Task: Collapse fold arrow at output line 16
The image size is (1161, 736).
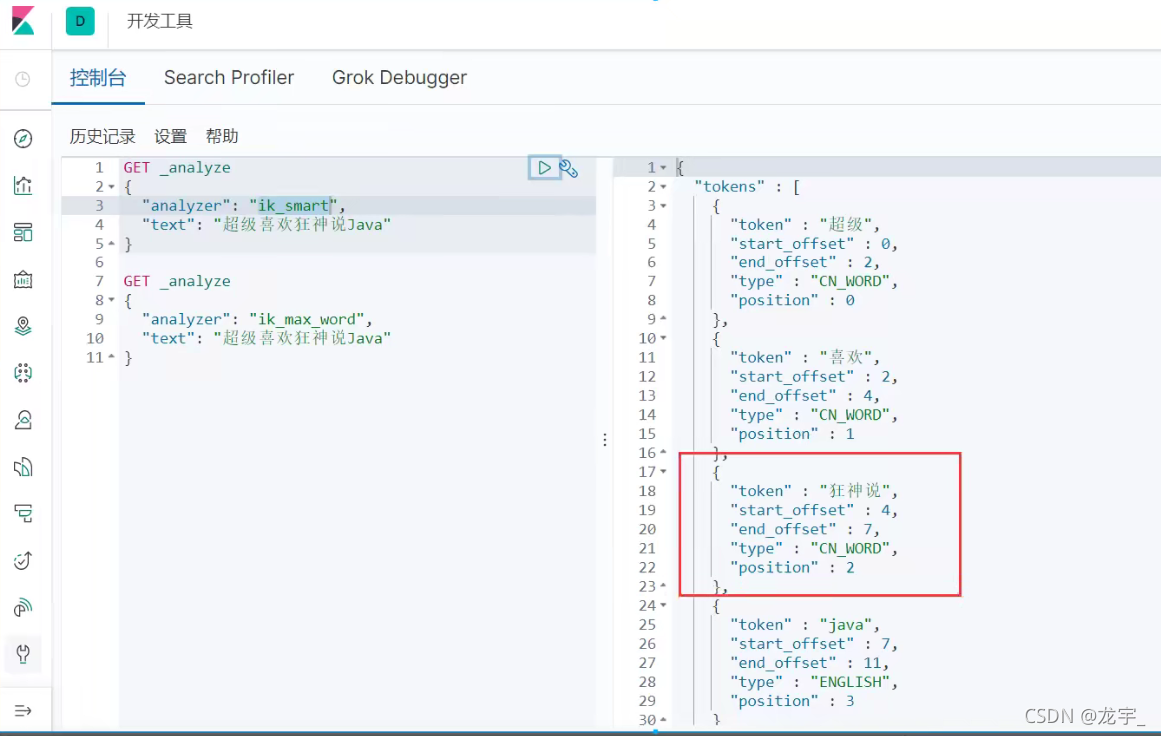Action: point(663,452)
